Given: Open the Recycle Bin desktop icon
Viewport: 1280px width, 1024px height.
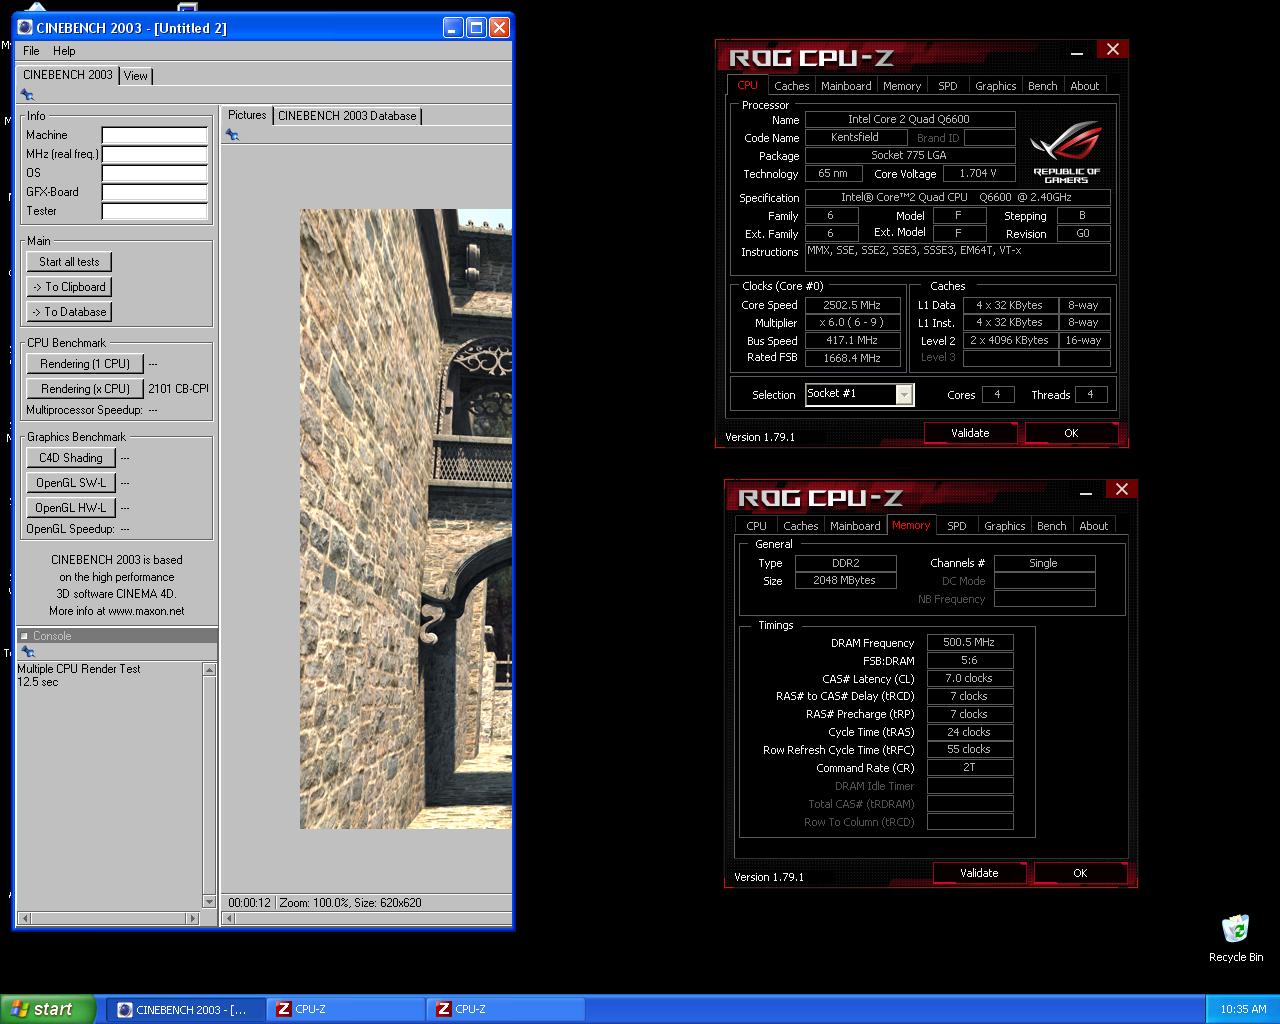Looking at the screenshot, I should point(1235,938).
